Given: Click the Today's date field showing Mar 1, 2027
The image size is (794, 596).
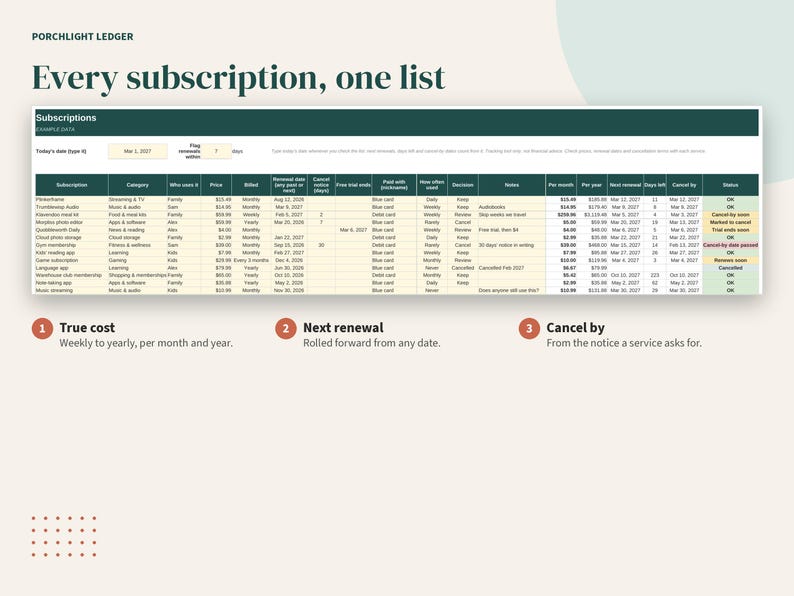Looking at the screenshot, I should 138,151.
